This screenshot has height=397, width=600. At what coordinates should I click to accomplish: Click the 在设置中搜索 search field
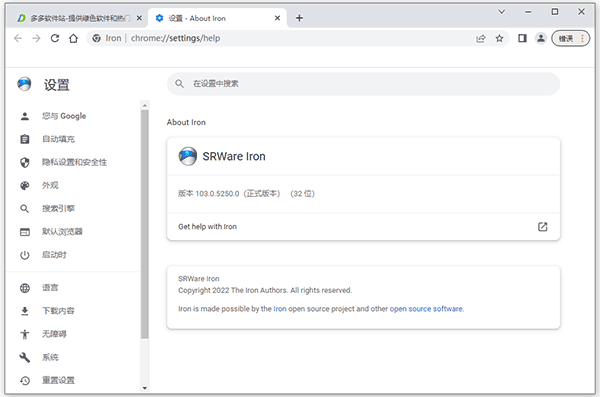tap(364, 84)
